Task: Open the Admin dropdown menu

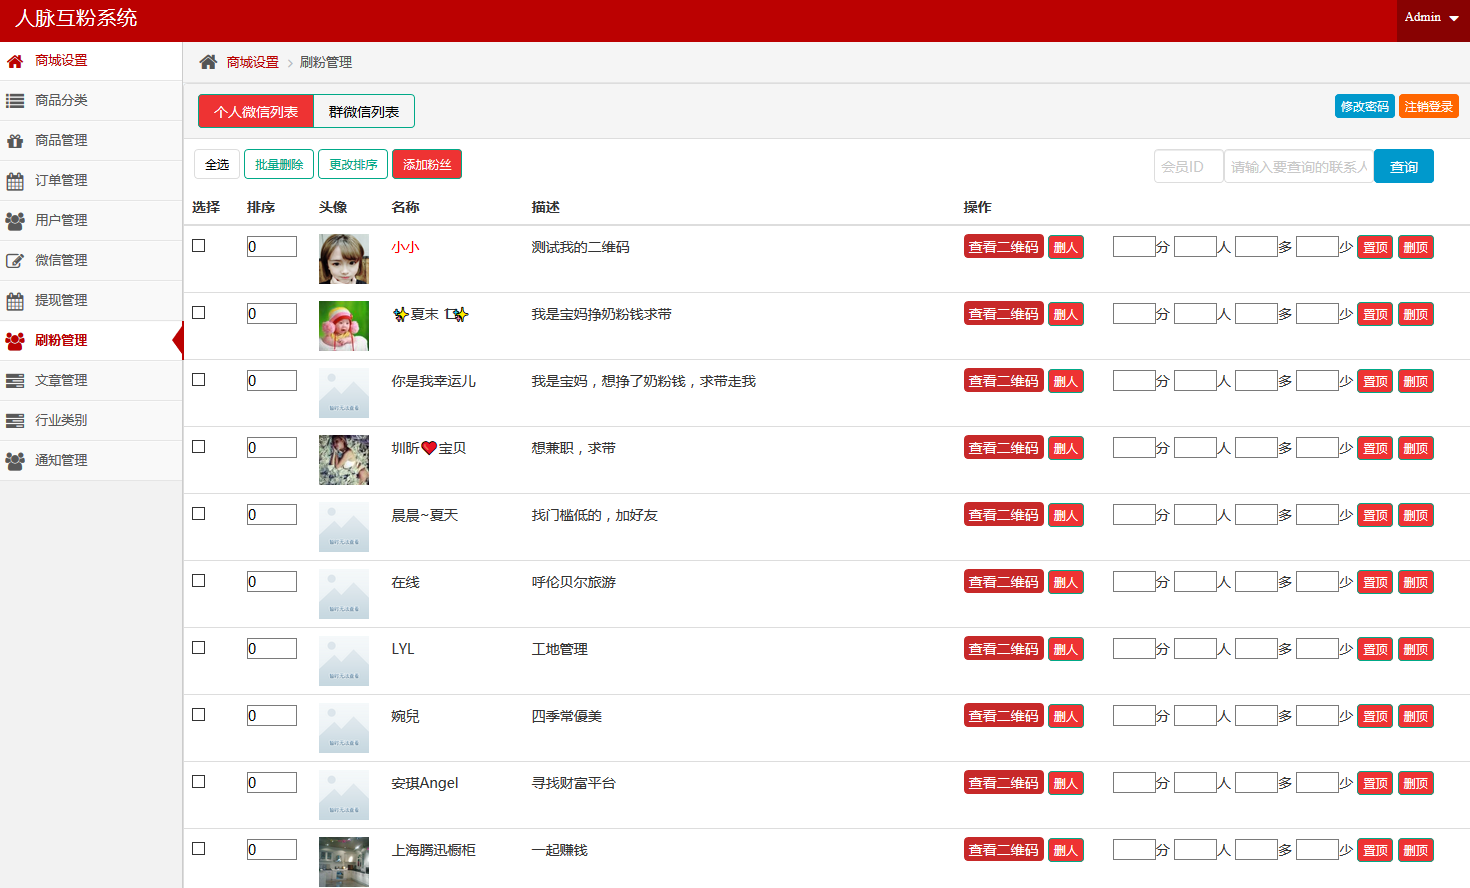Action: (x=1431, y=18)
